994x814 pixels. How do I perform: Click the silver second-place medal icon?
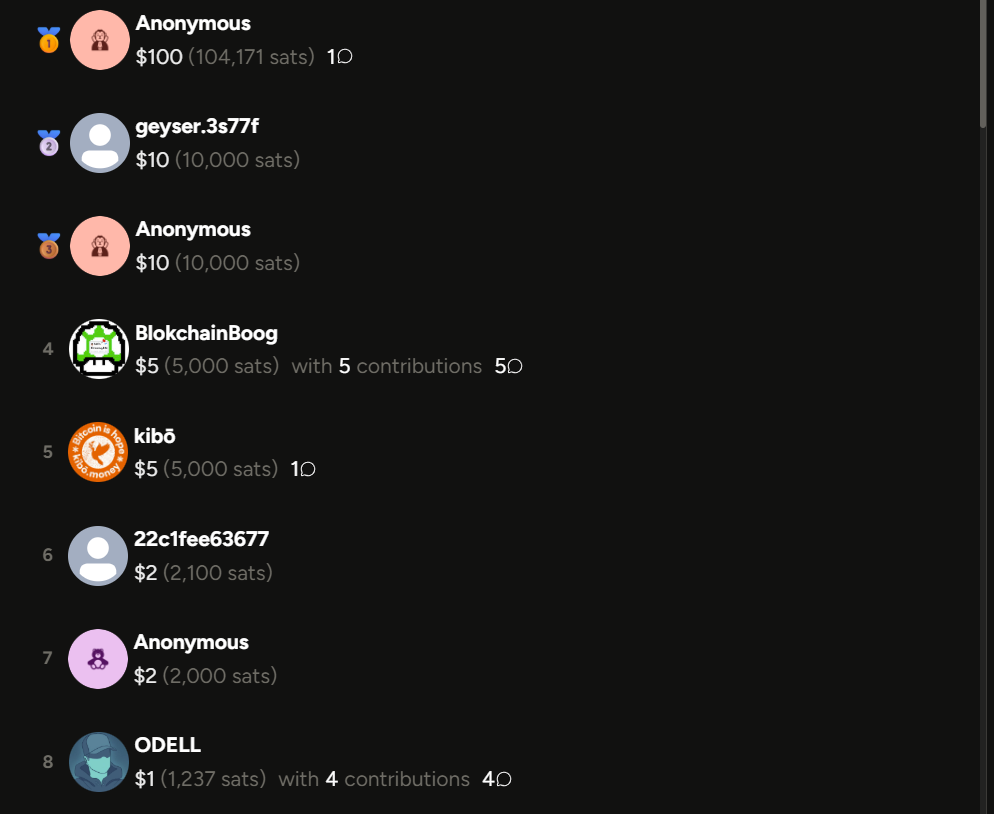(49, 143)
